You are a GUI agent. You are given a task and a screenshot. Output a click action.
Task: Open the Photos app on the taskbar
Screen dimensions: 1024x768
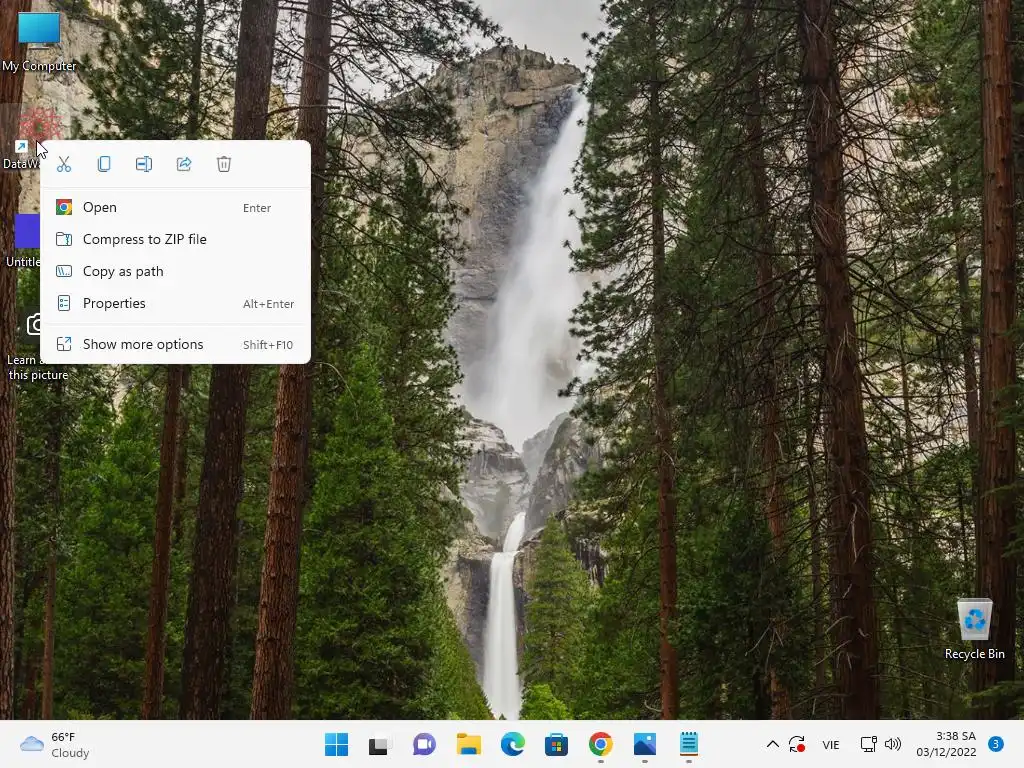click(x=645, y=744)
